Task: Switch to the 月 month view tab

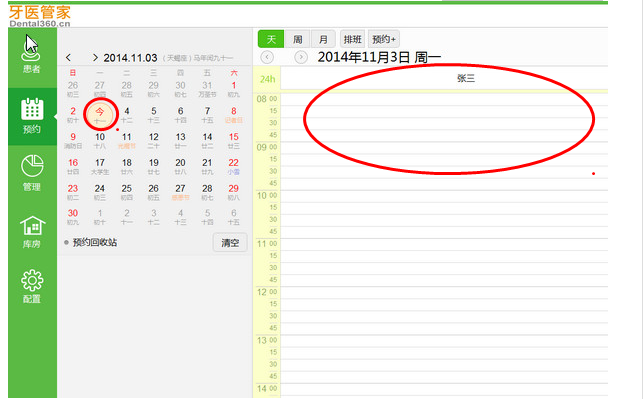Action: point(323,39)
